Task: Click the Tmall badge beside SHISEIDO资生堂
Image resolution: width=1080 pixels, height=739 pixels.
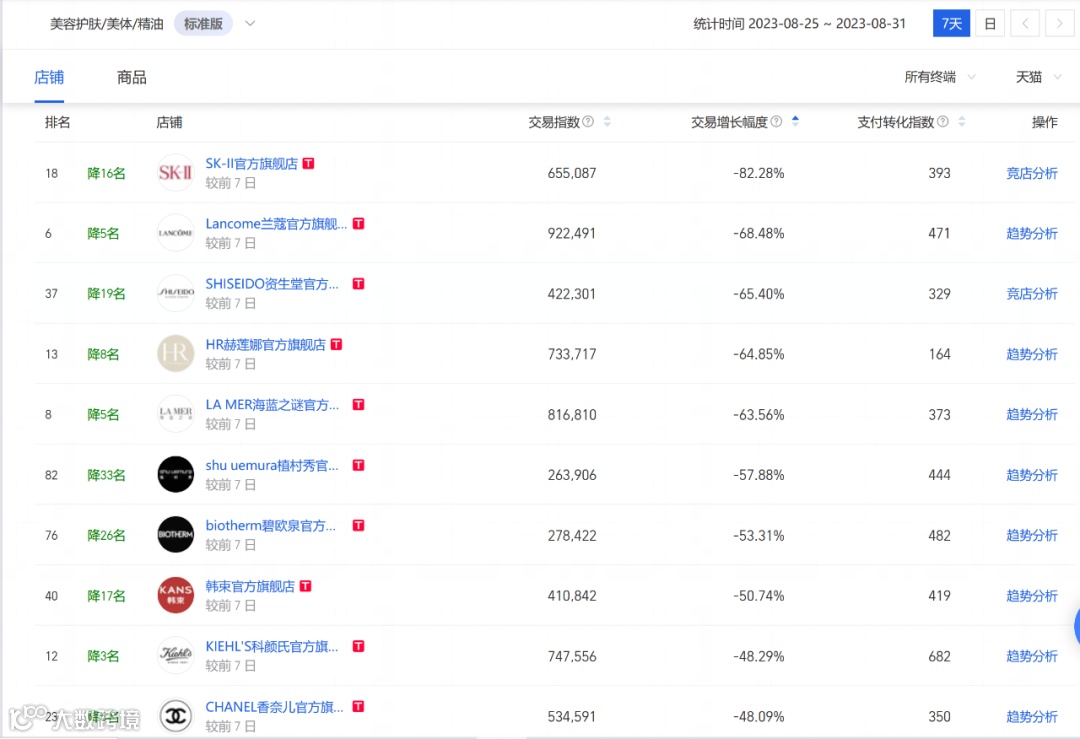Action: pyautogui.click(x=358, y=284)
